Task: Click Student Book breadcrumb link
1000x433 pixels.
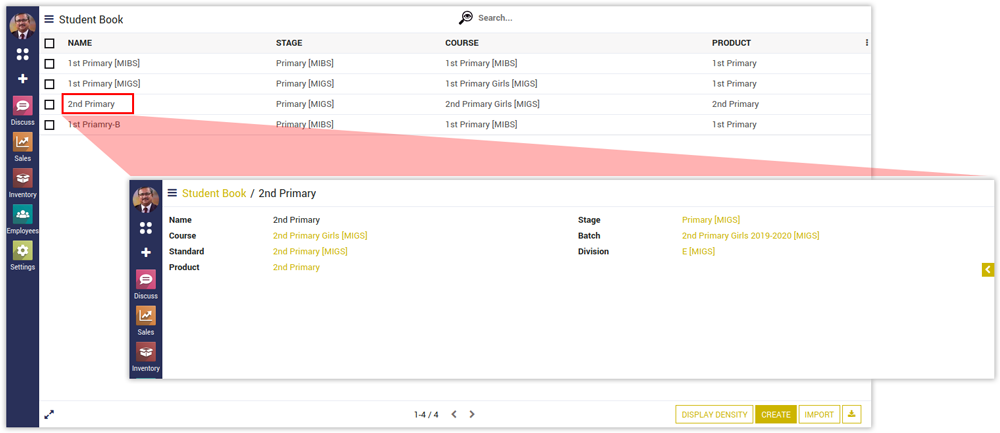Action: (213, 193)
